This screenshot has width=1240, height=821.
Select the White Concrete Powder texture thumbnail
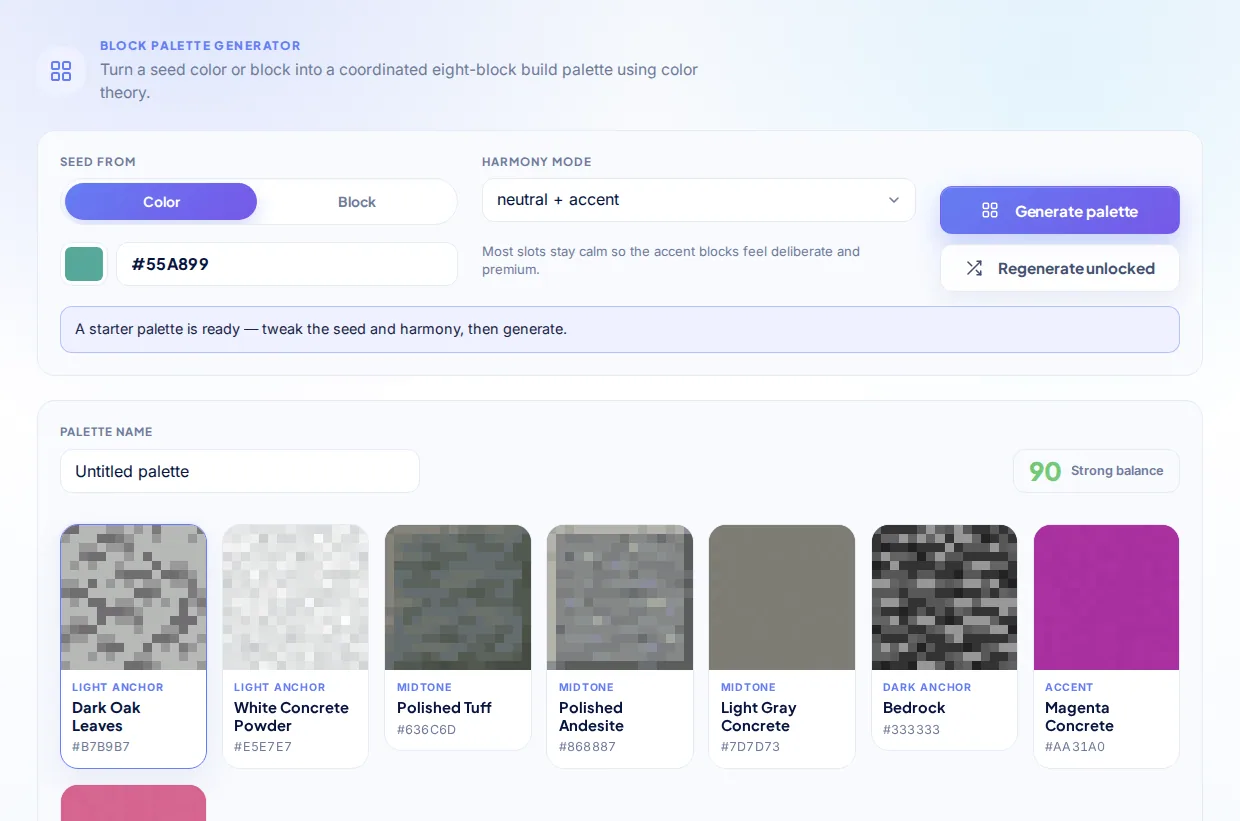(295, 597)
